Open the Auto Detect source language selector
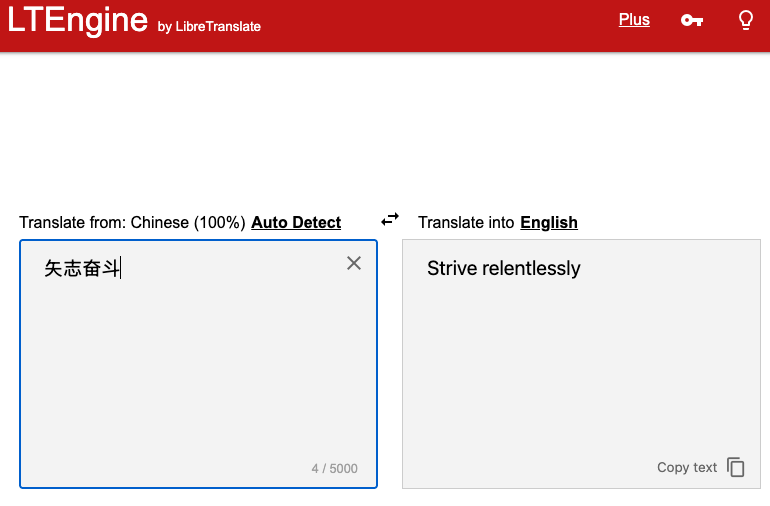The height and width of the screenshot is (506, 770). click(x=296, y=222)
